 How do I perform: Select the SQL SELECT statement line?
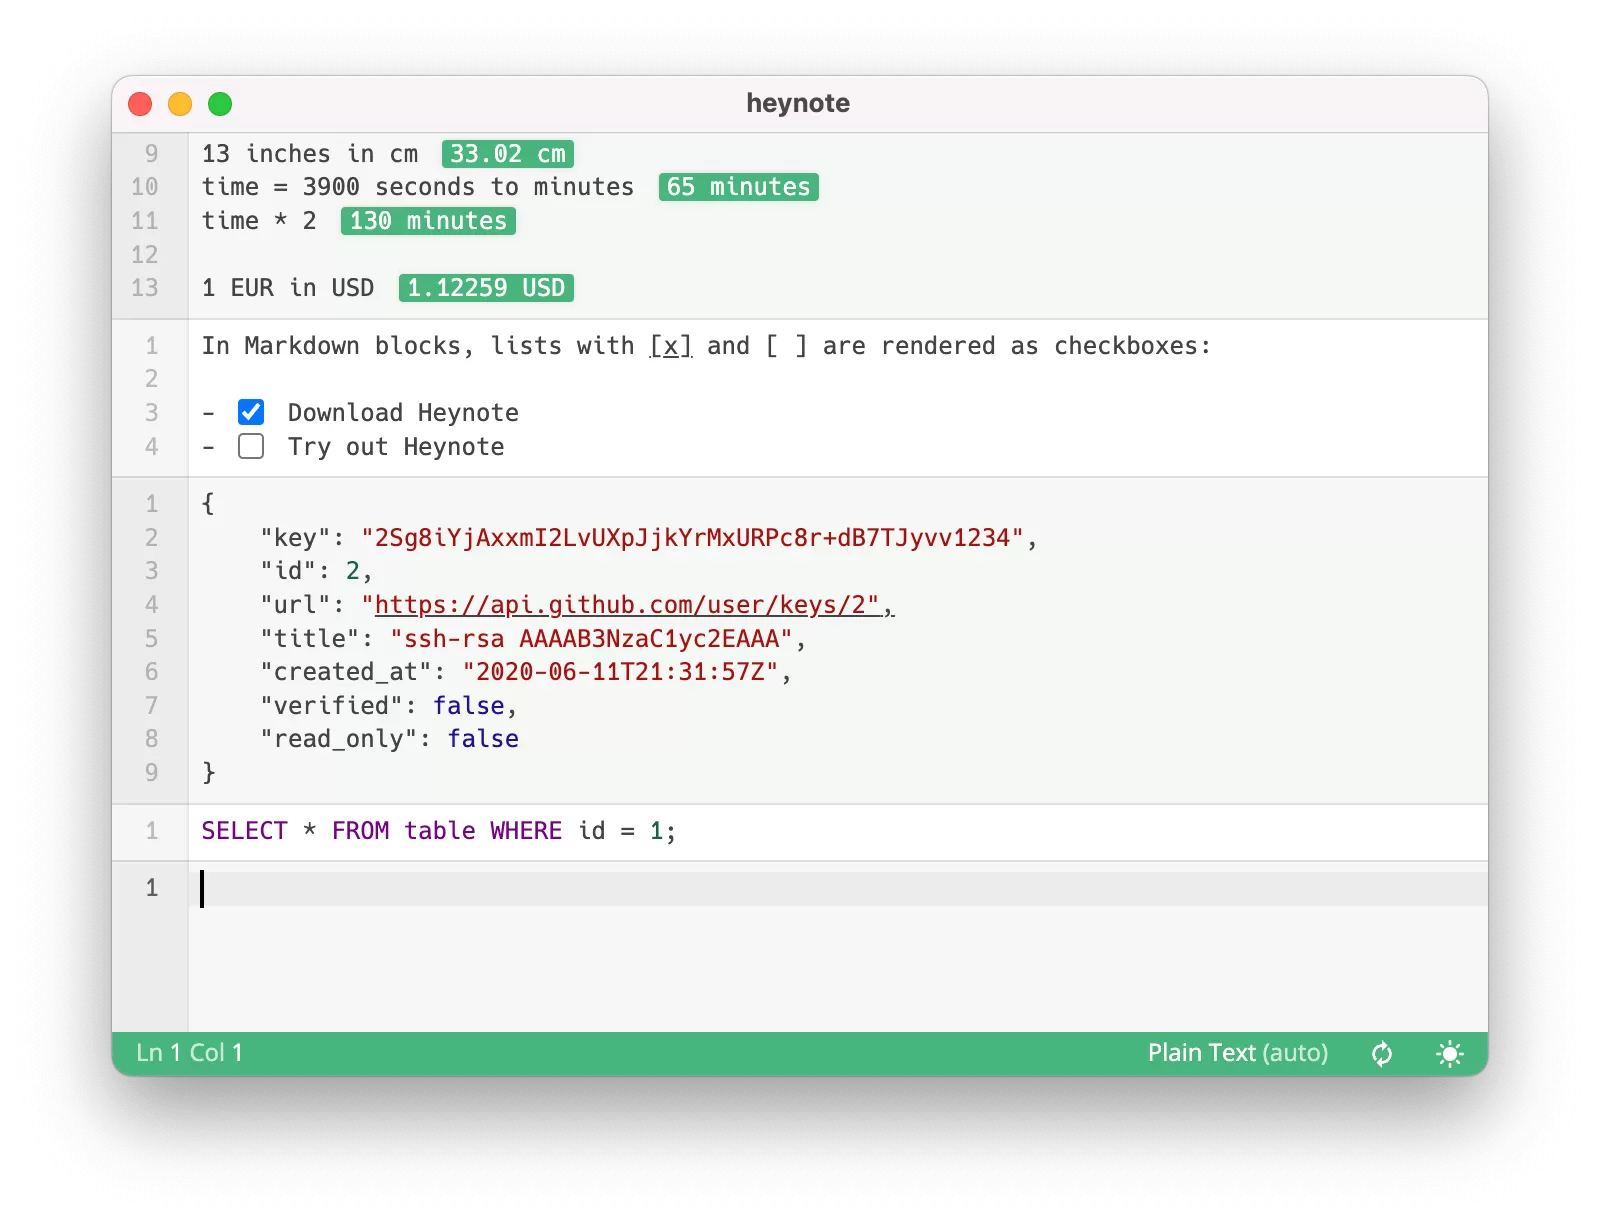tap(438, 831)
